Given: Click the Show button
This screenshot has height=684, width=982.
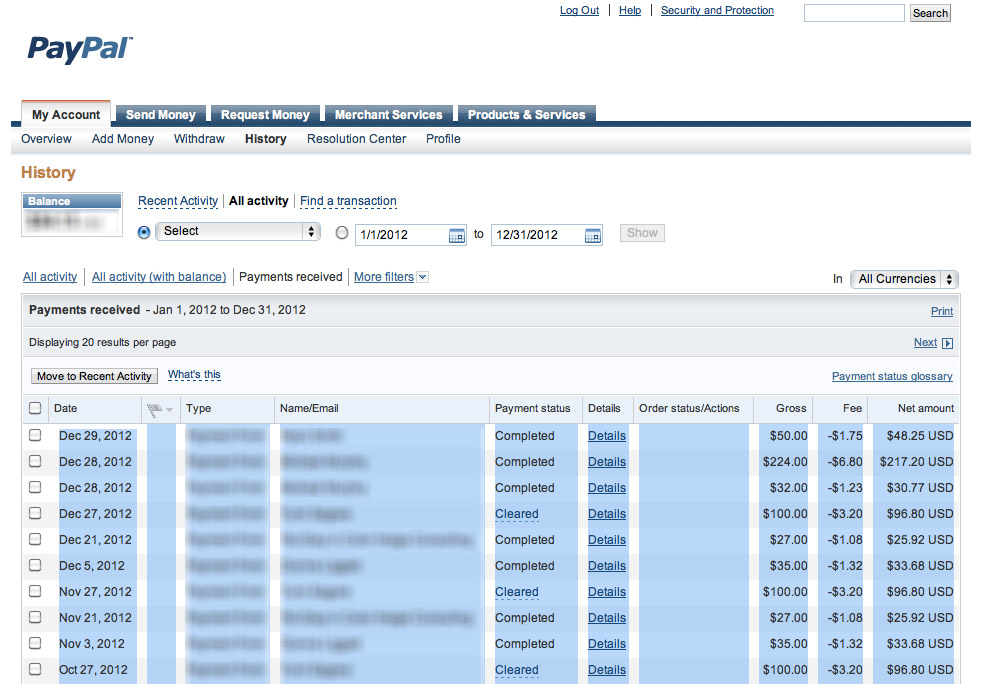Looking at the screenshot, I should click(x=642, y=233).
